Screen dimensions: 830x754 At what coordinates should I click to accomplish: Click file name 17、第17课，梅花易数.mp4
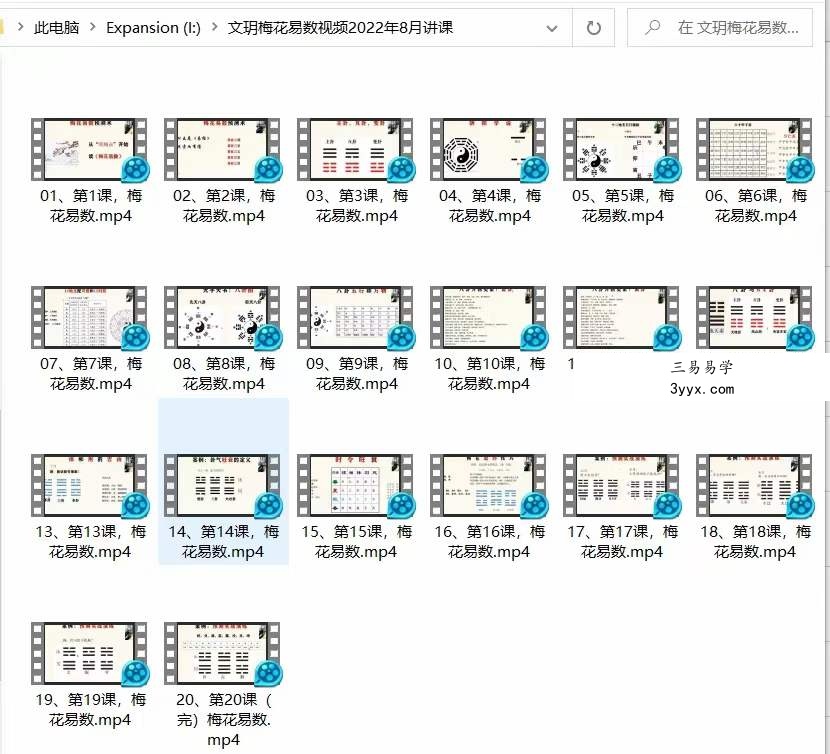point(622,542)
